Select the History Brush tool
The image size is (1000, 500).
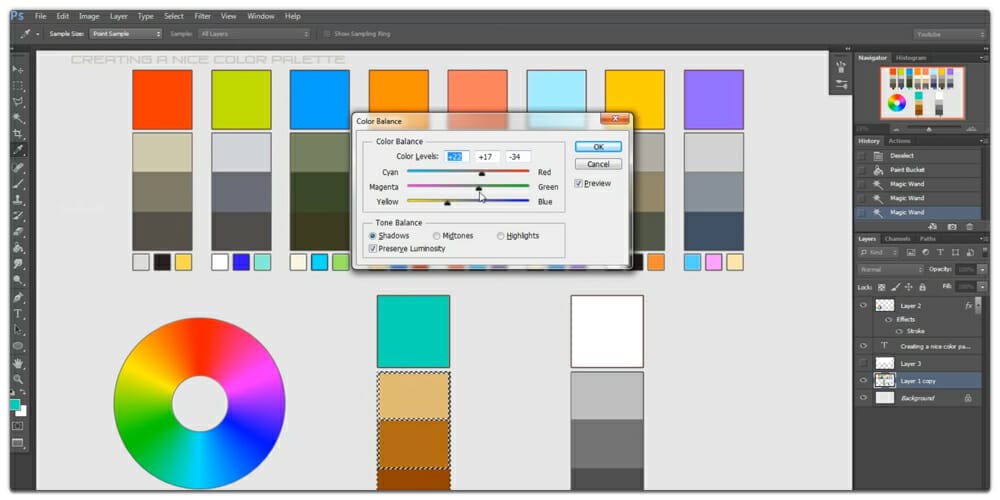(x=18, y=216)
